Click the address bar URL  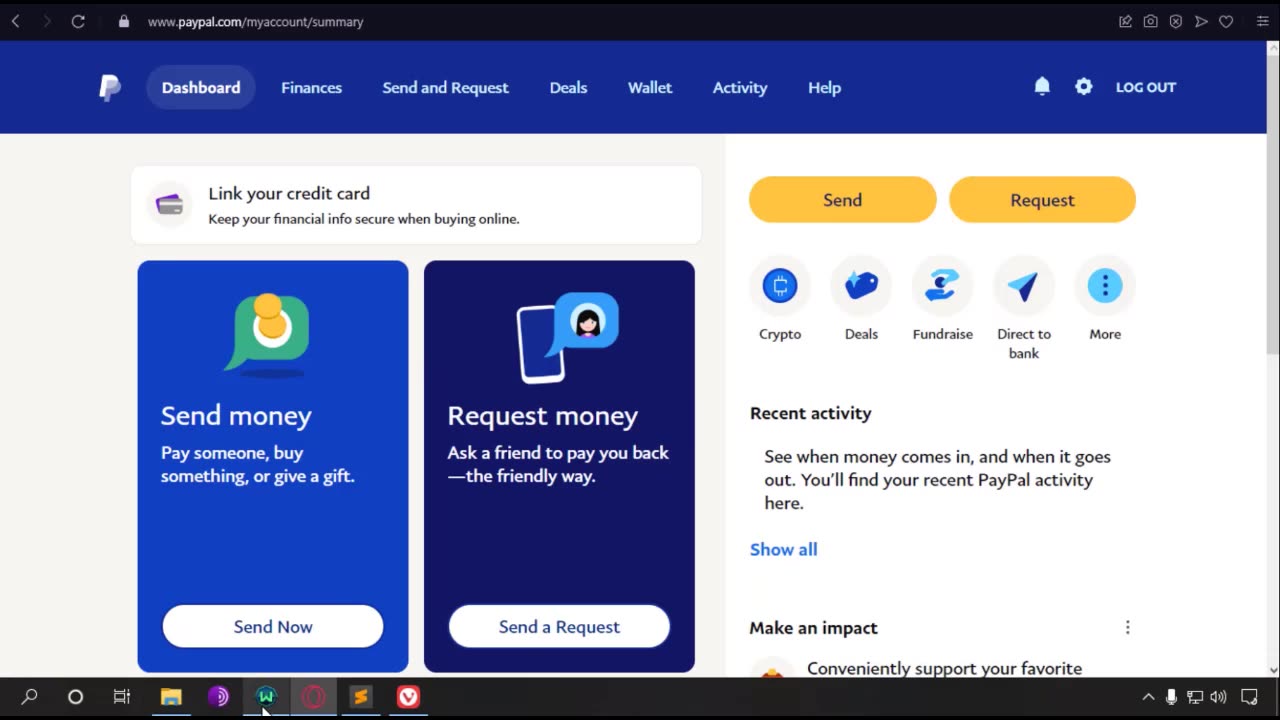pyautogui.click(x=256, y=21)
